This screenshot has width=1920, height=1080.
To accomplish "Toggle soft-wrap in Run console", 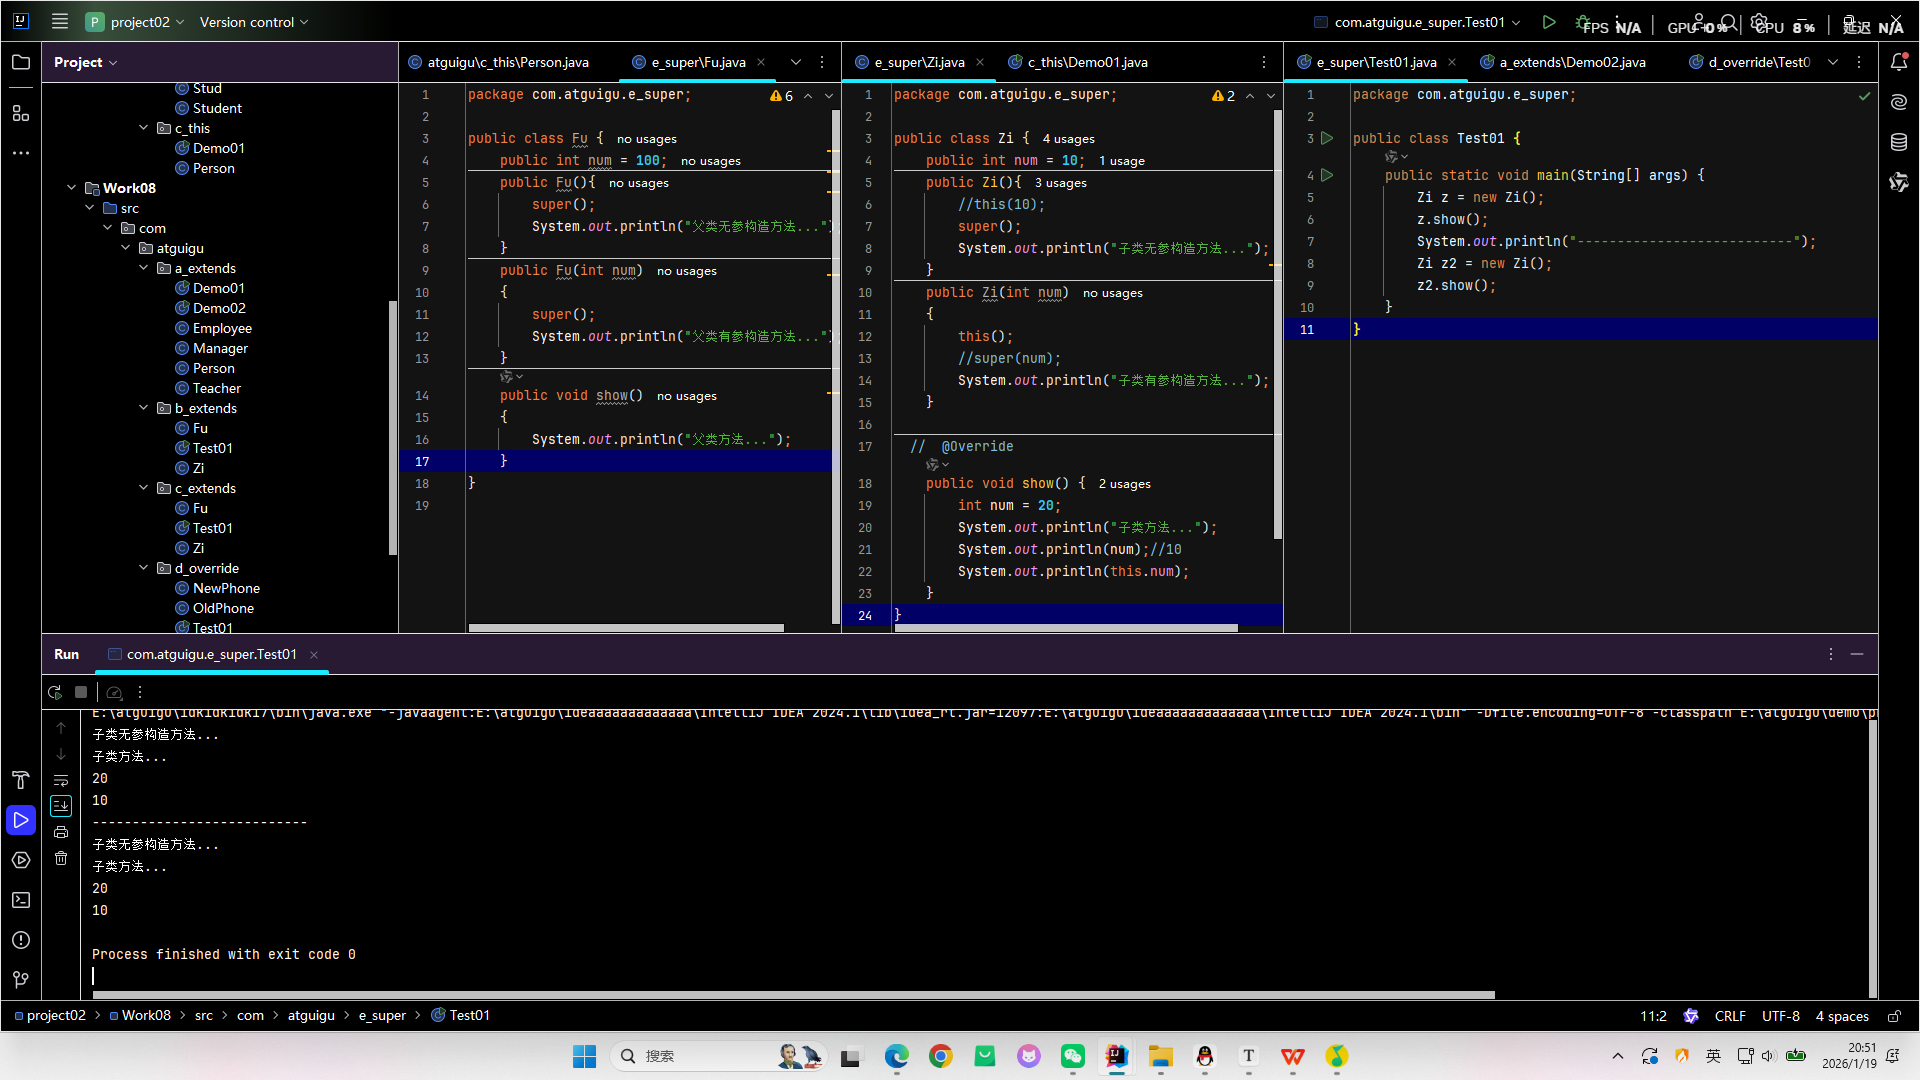I will (x=61, y=780).
